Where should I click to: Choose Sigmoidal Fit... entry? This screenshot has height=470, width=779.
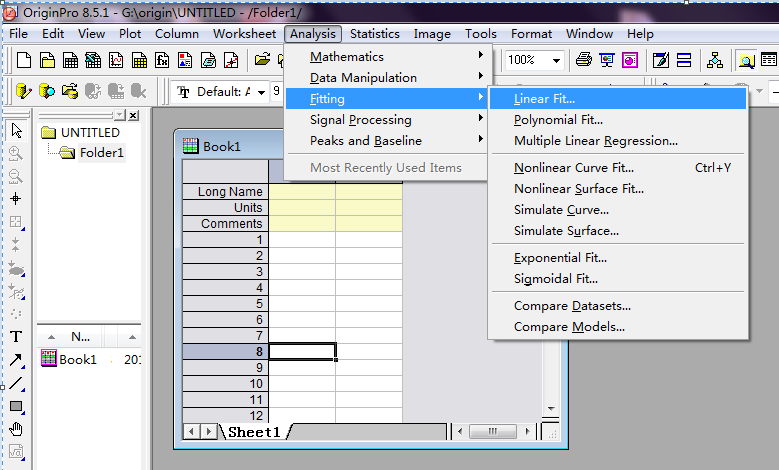(x=618, y=279)
